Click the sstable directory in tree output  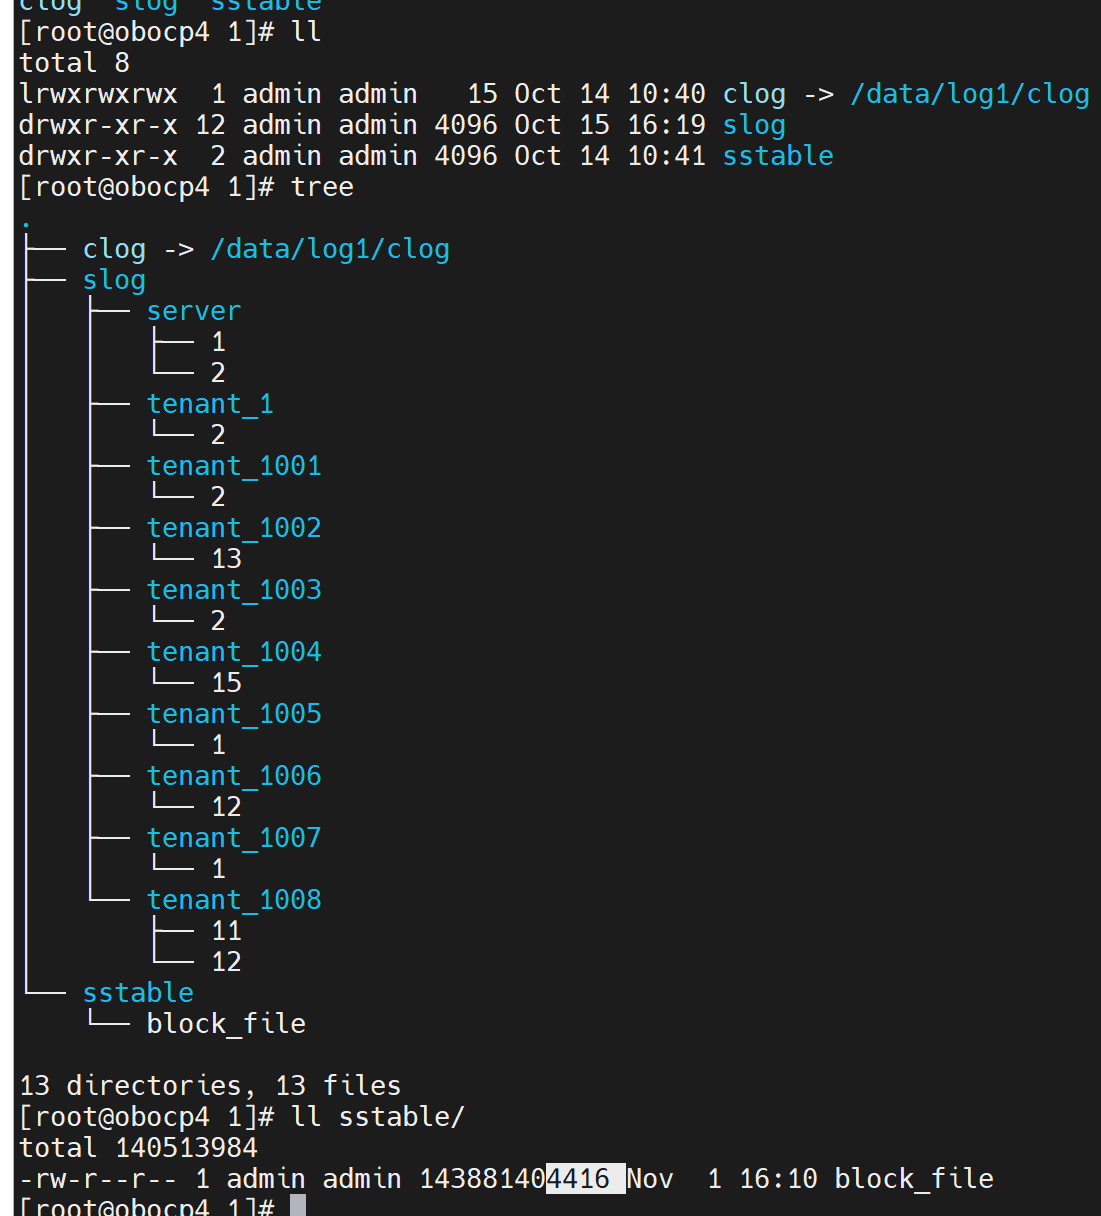click(138, 993)
